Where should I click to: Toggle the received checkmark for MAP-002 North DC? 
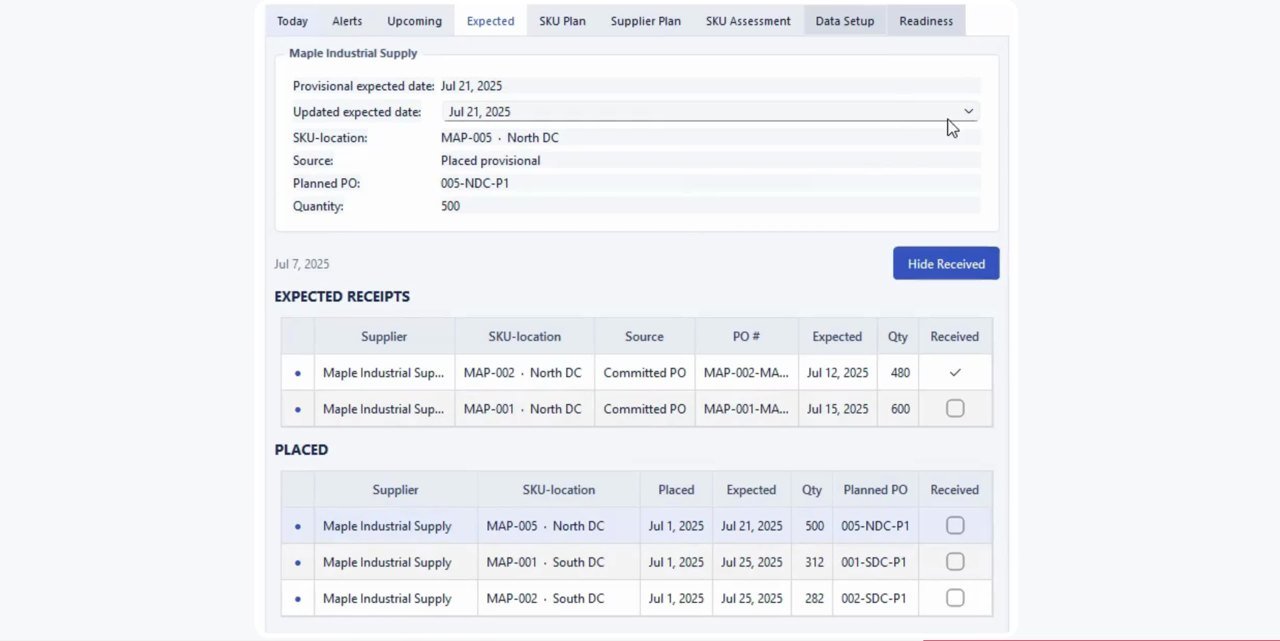click(x=955, y=373)
